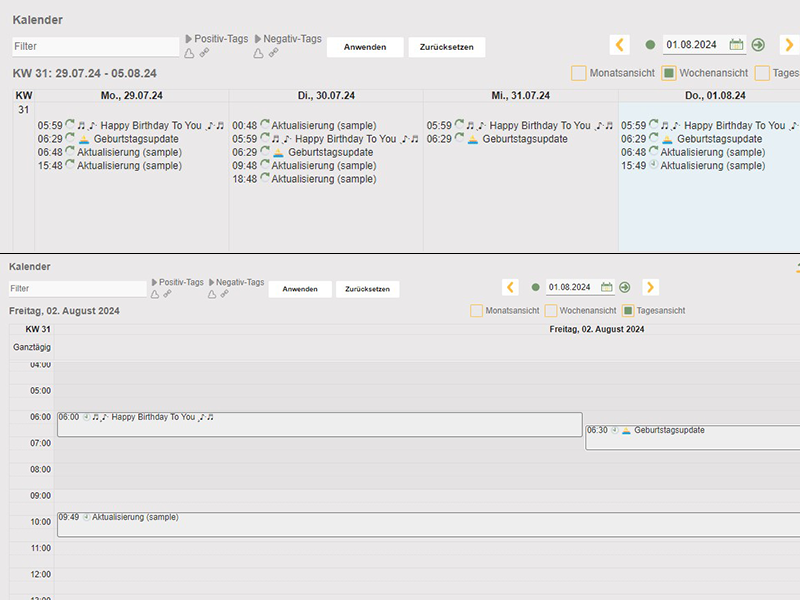The height and width of the screenshot is (600, 800).
Task: Click green today dot in week-view panel
Action: pos(650,45)
